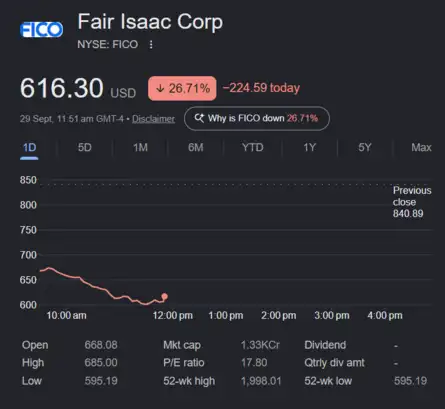View the 1Y chart range

tap(309, 147)
